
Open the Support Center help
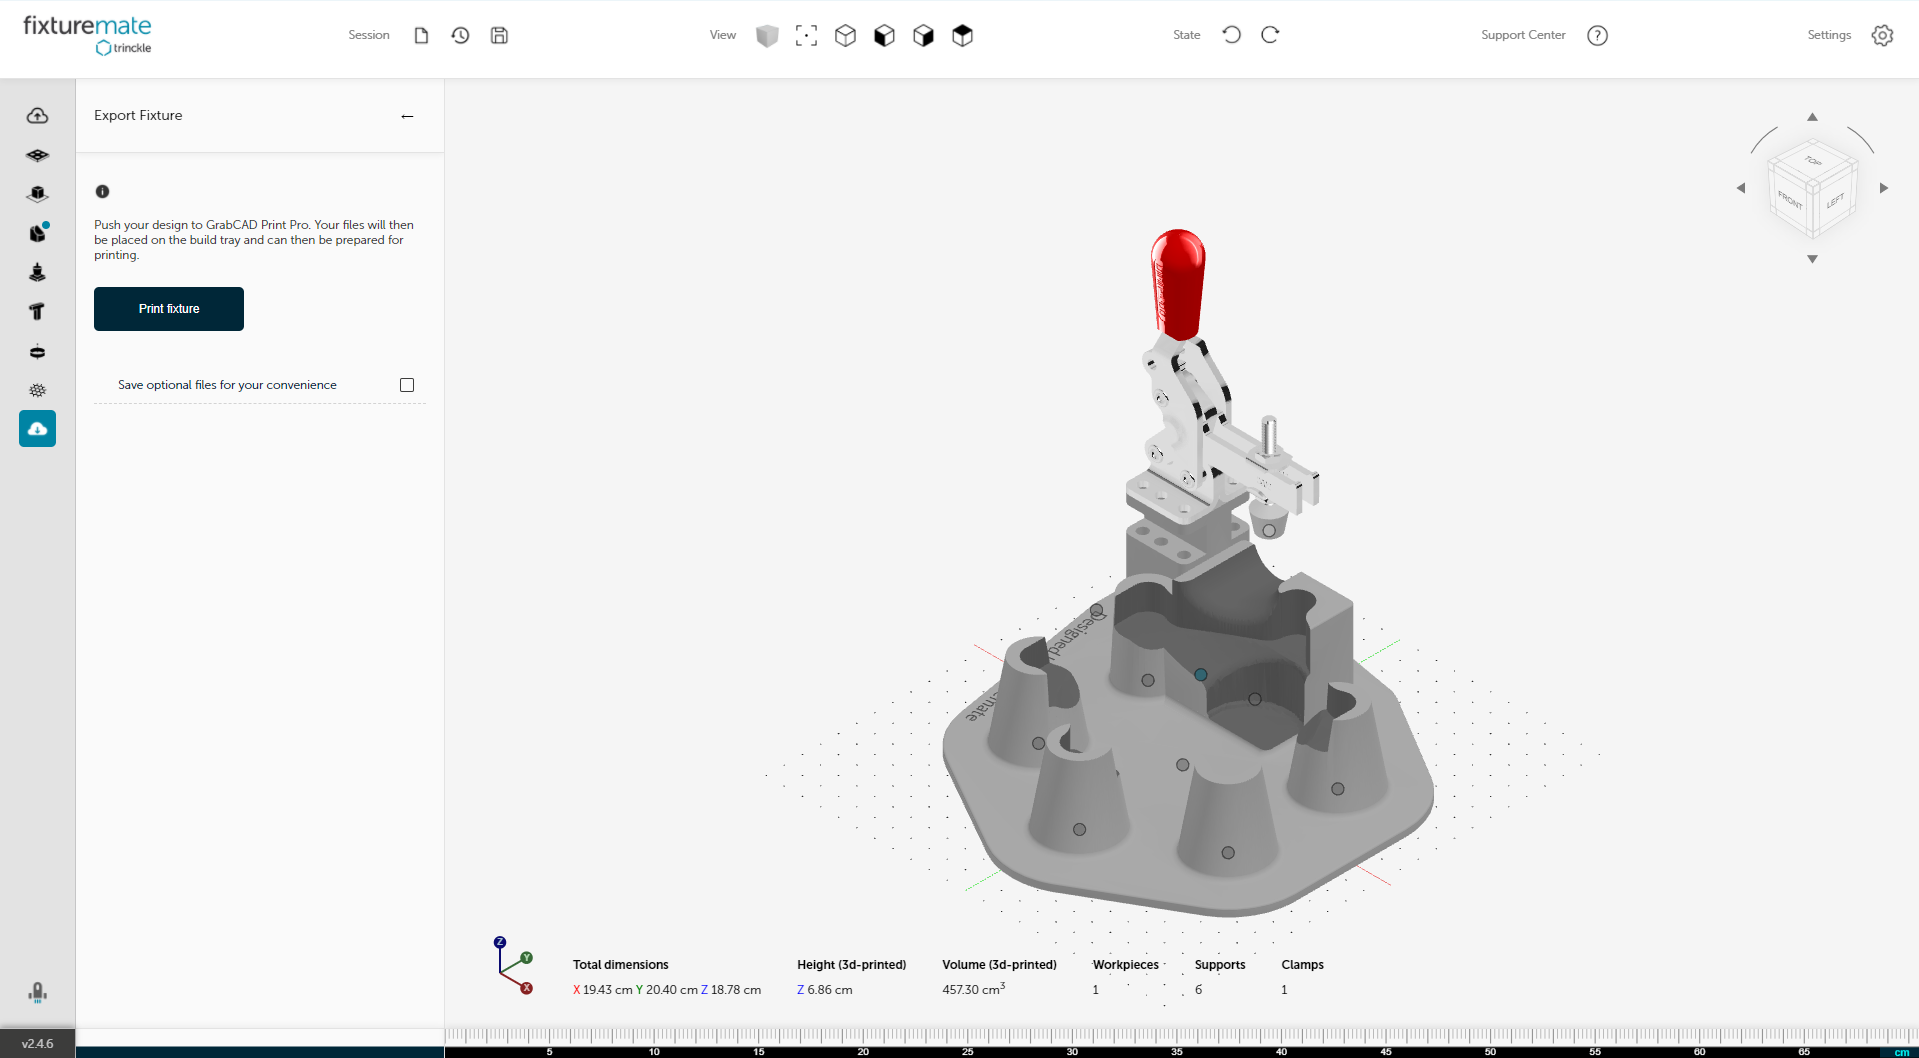tap(1597, 35)
